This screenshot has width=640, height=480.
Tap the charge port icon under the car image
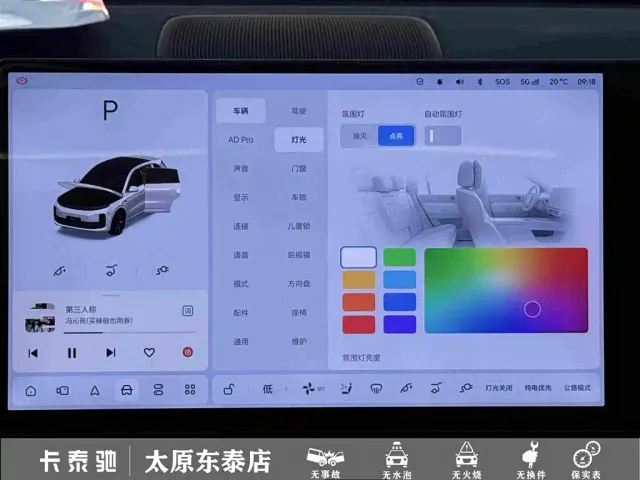[162, 270]
